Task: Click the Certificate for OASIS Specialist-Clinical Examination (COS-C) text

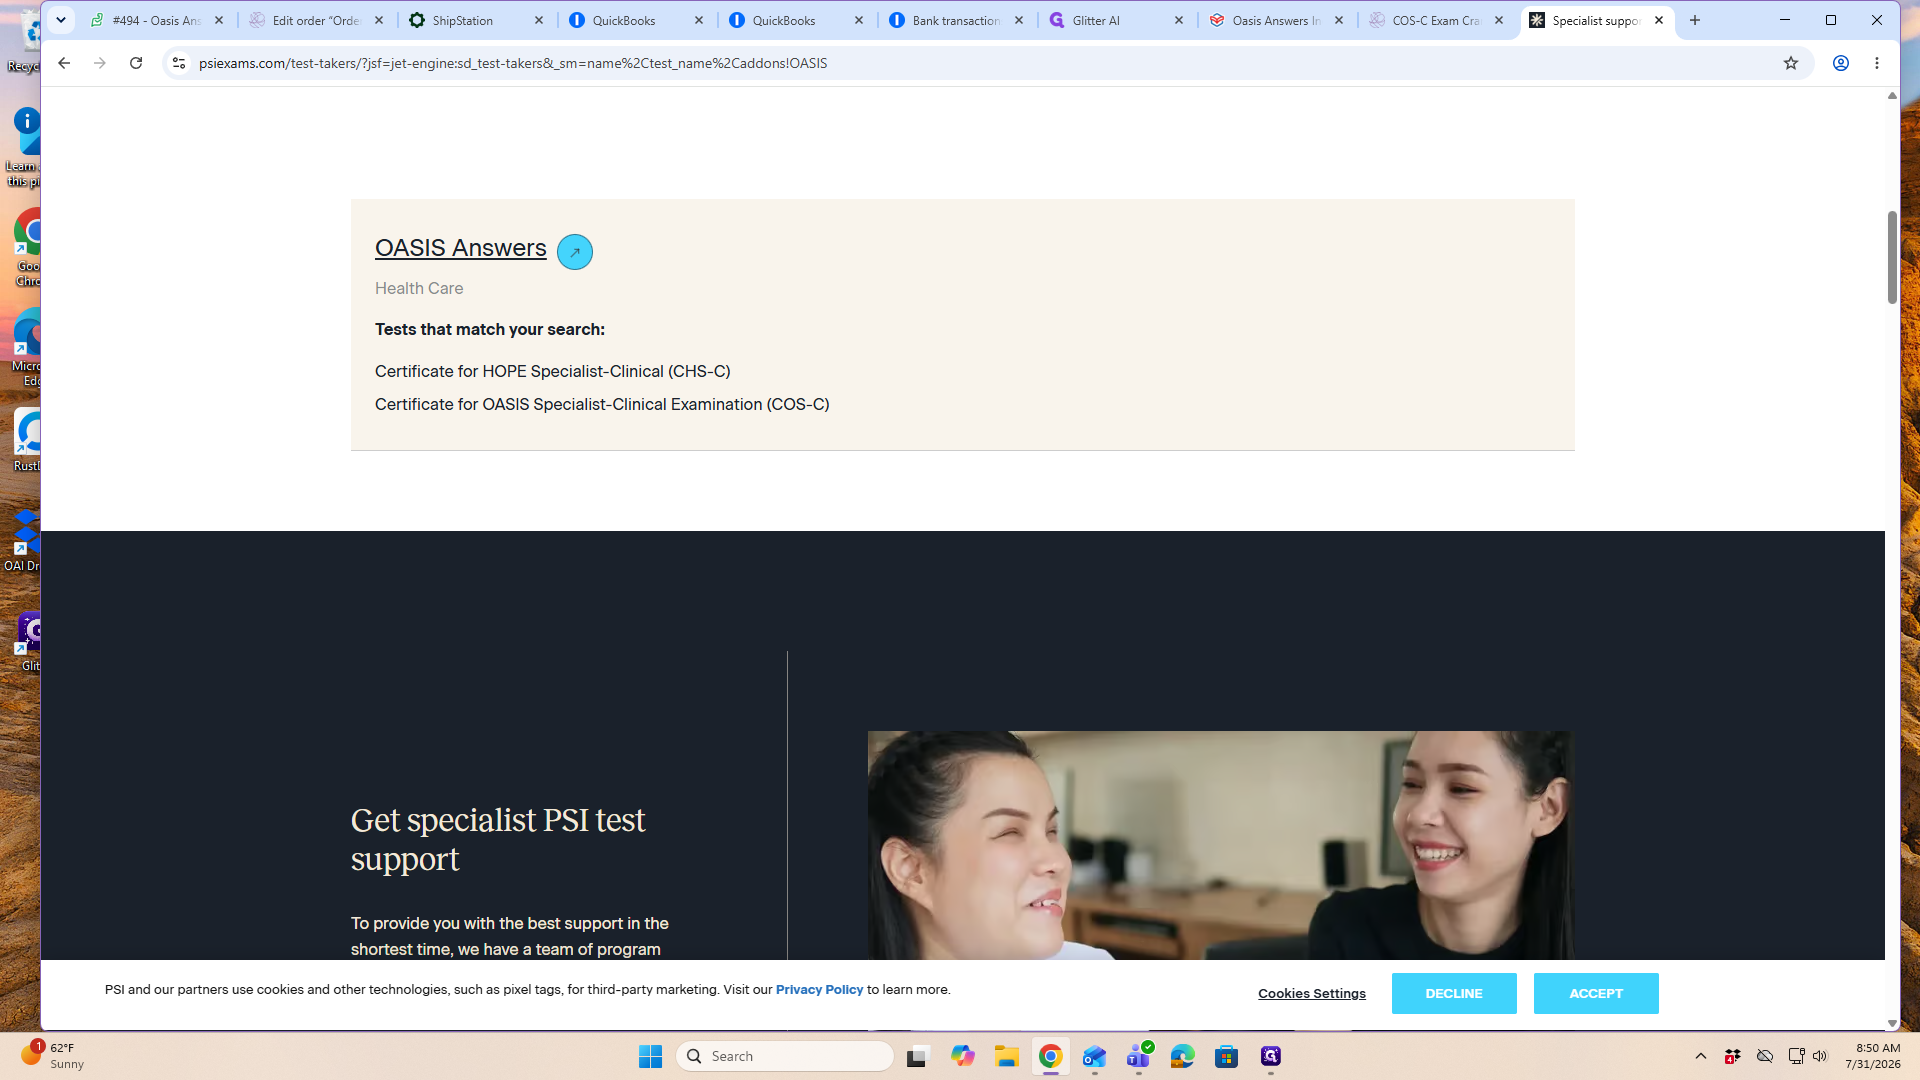Action: pos(602,404)
